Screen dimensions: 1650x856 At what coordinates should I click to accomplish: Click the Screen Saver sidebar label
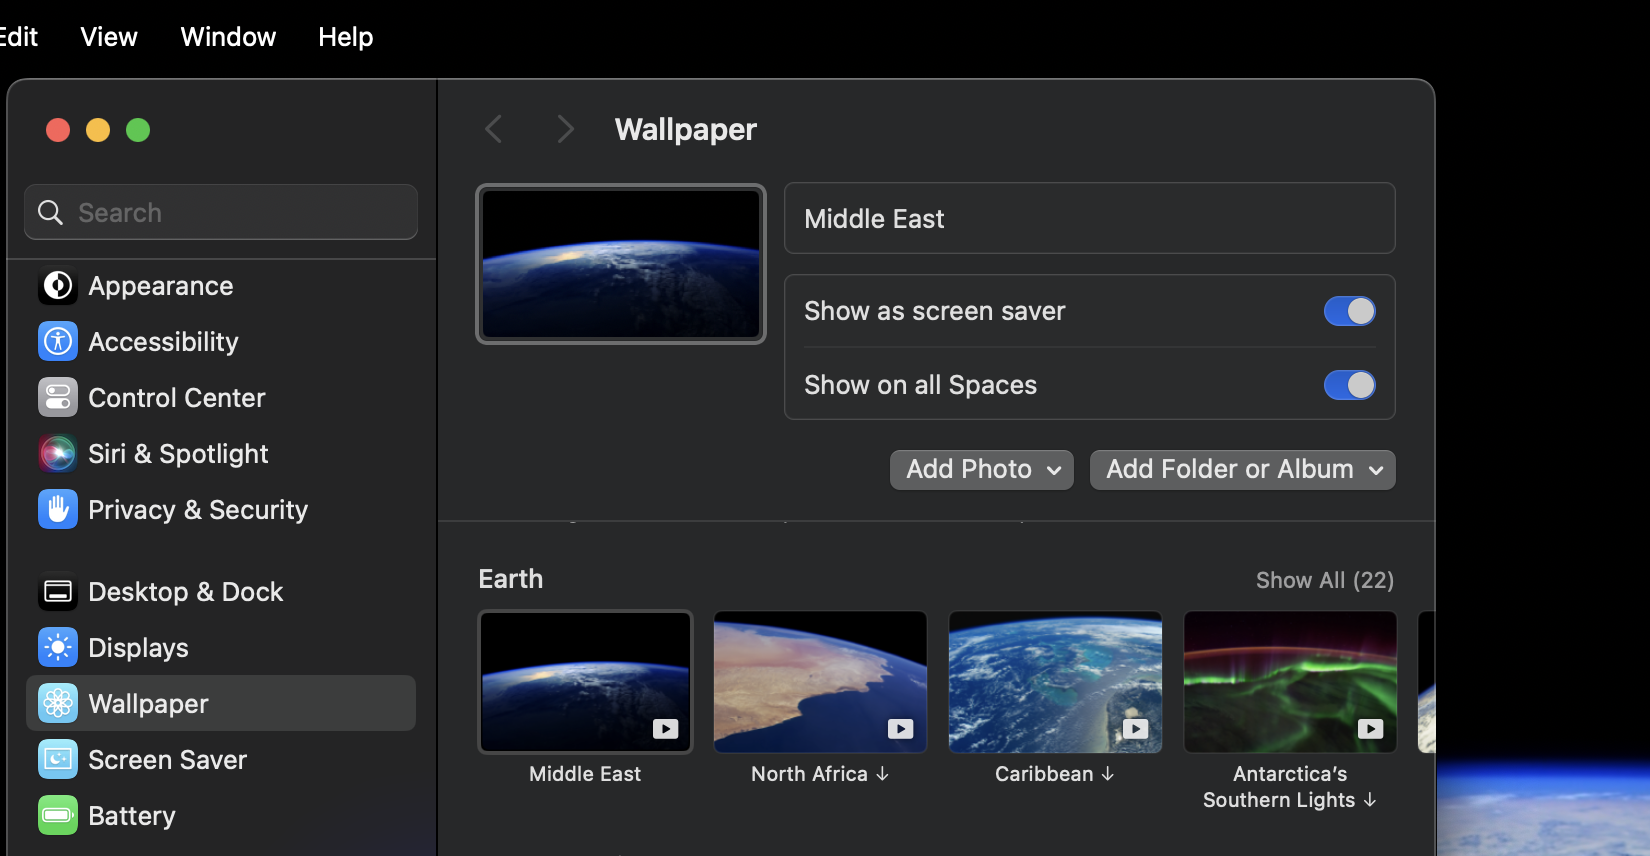tap(168, 760)
